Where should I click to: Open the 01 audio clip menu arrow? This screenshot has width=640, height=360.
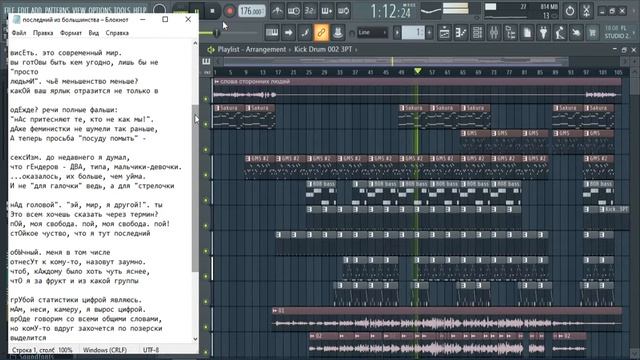[x=275, y=311]
